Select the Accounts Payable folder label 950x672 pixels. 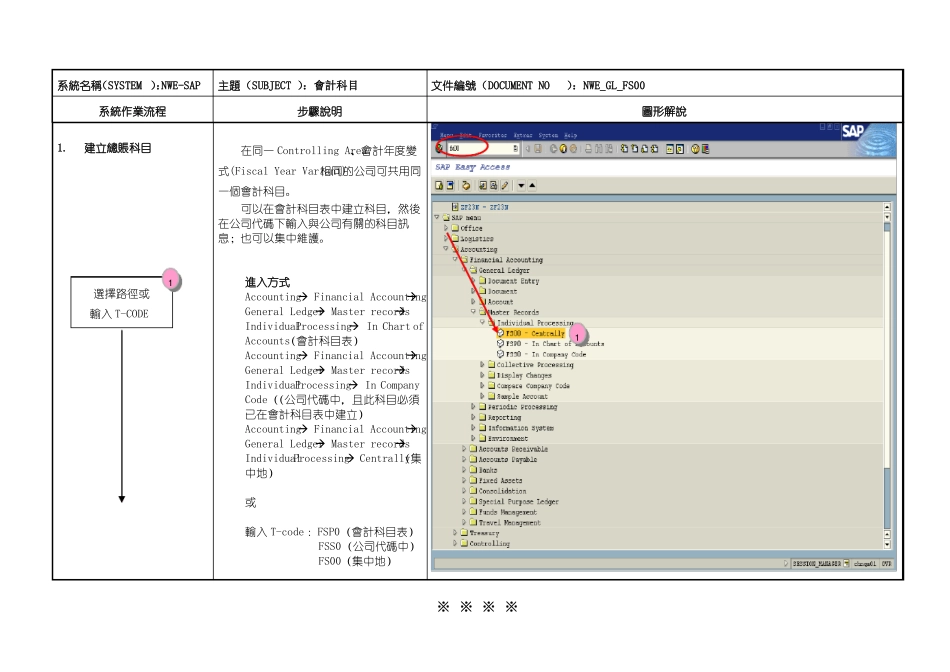click(x=508, y=460)
